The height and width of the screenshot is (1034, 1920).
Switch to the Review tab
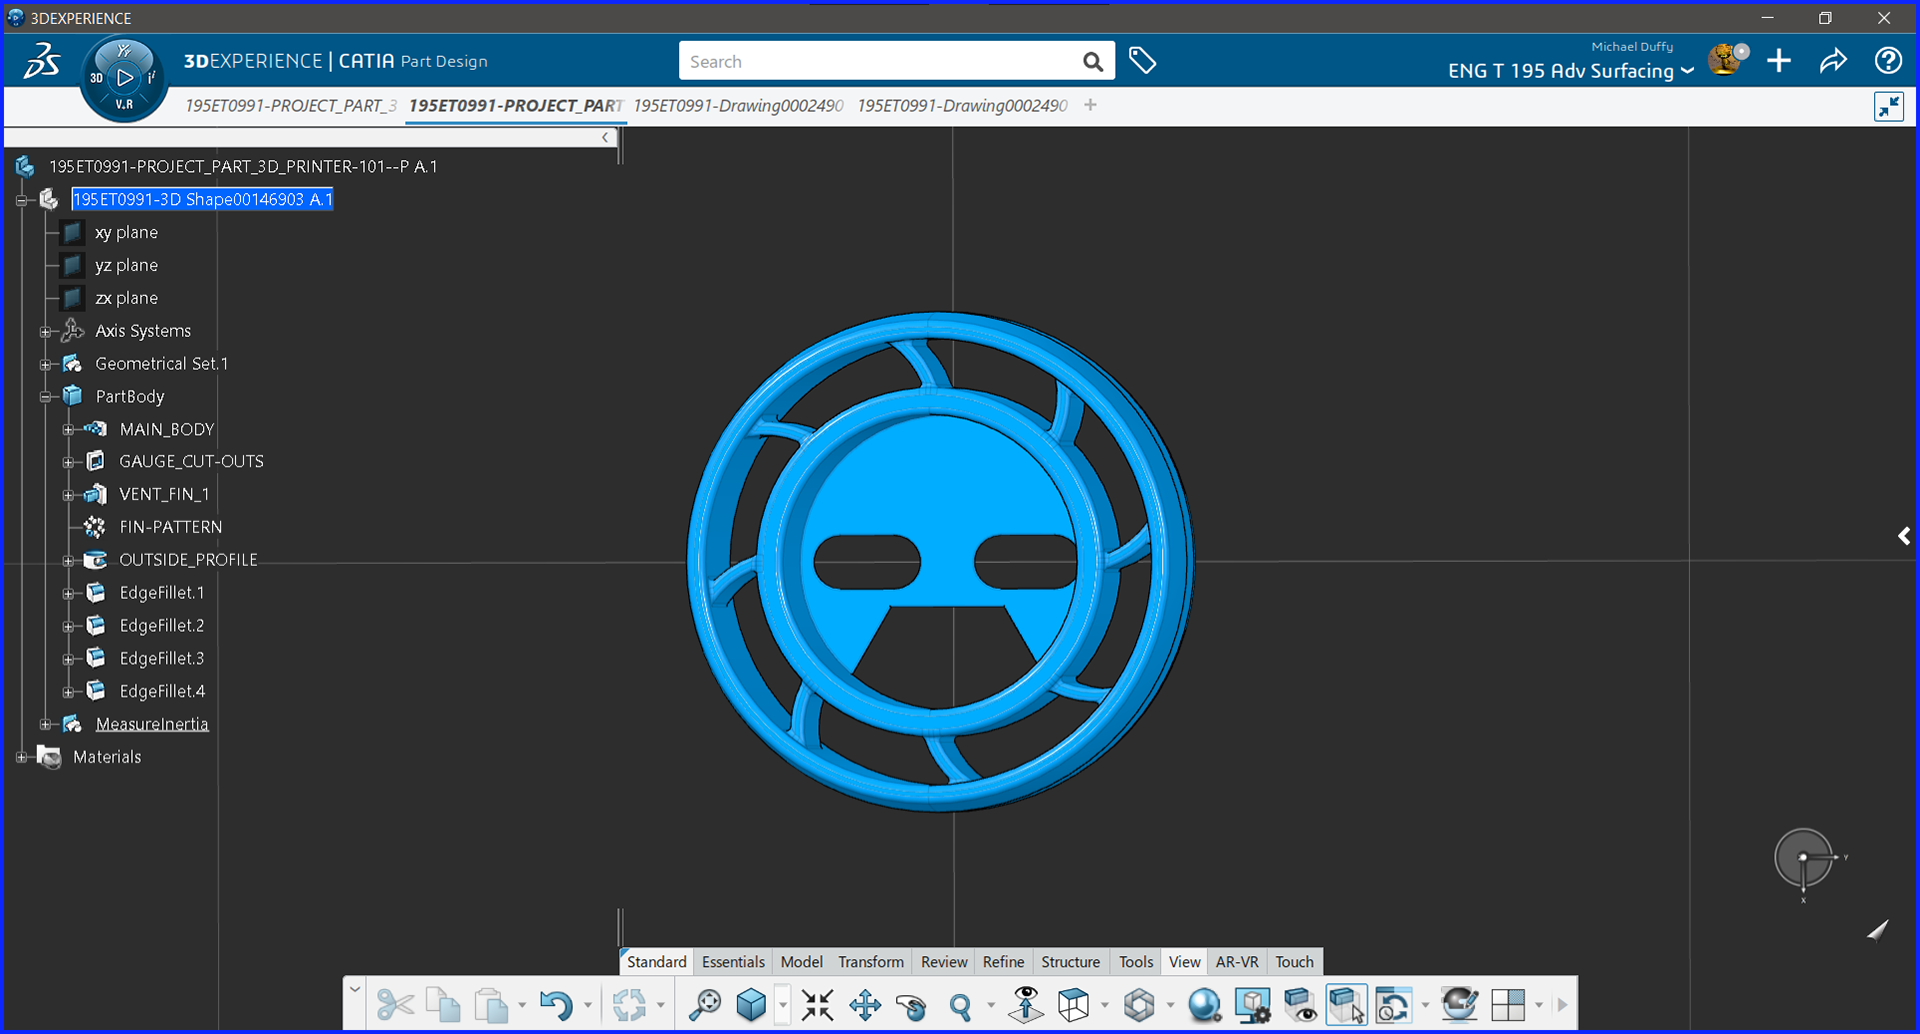944,962
